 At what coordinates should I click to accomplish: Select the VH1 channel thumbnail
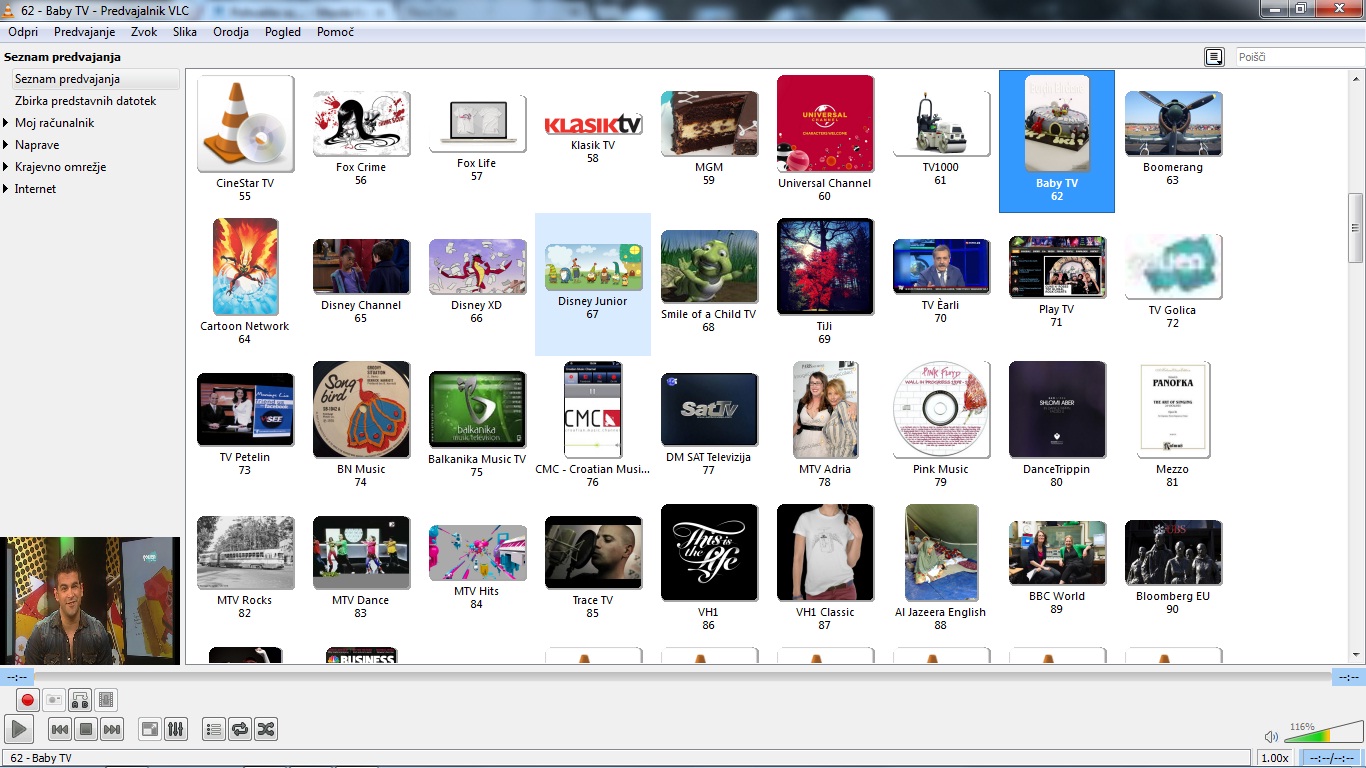click(709, 553)
